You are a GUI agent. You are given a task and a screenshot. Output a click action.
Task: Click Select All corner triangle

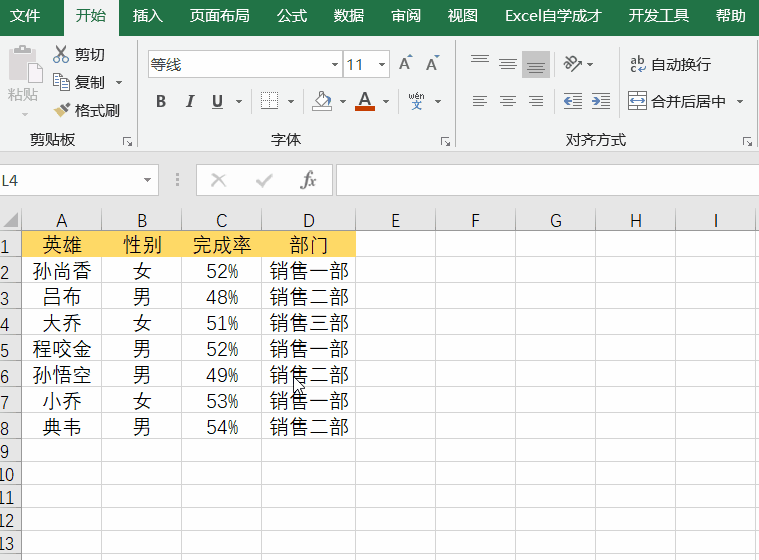[11, 220]
